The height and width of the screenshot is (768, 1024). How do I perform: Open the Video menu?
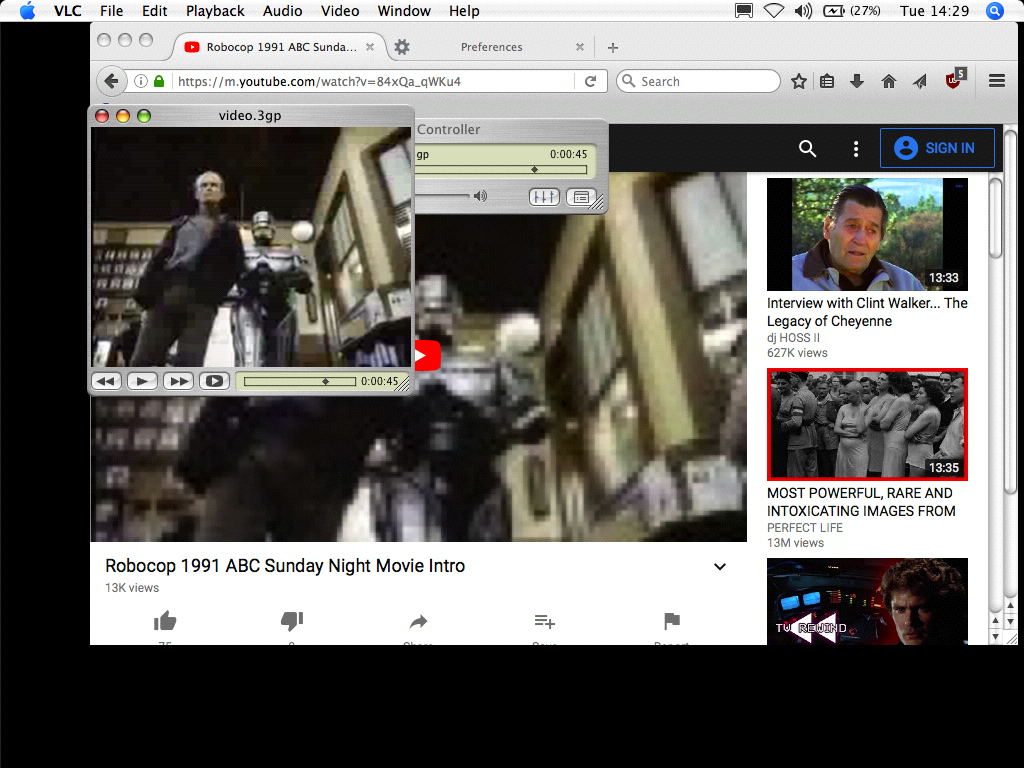[x=340, y=11]
